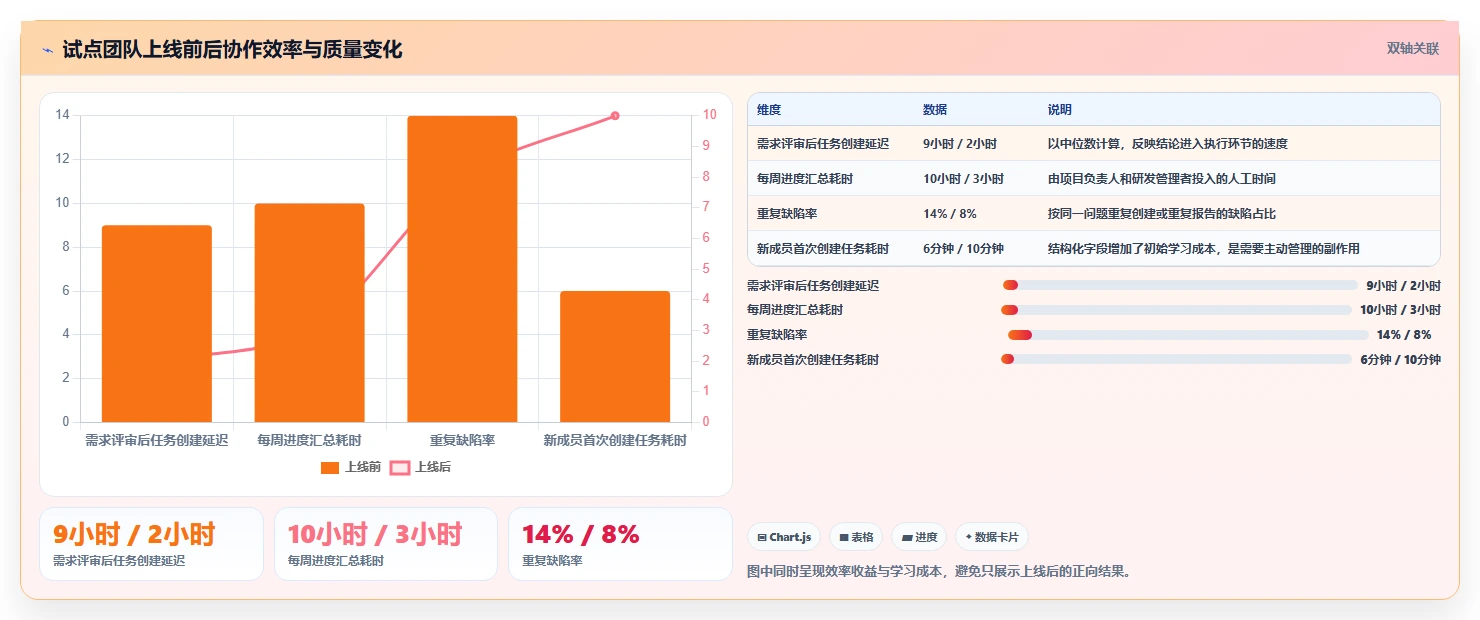Click table value 6分钟 / 10分钟

point(963,249)
